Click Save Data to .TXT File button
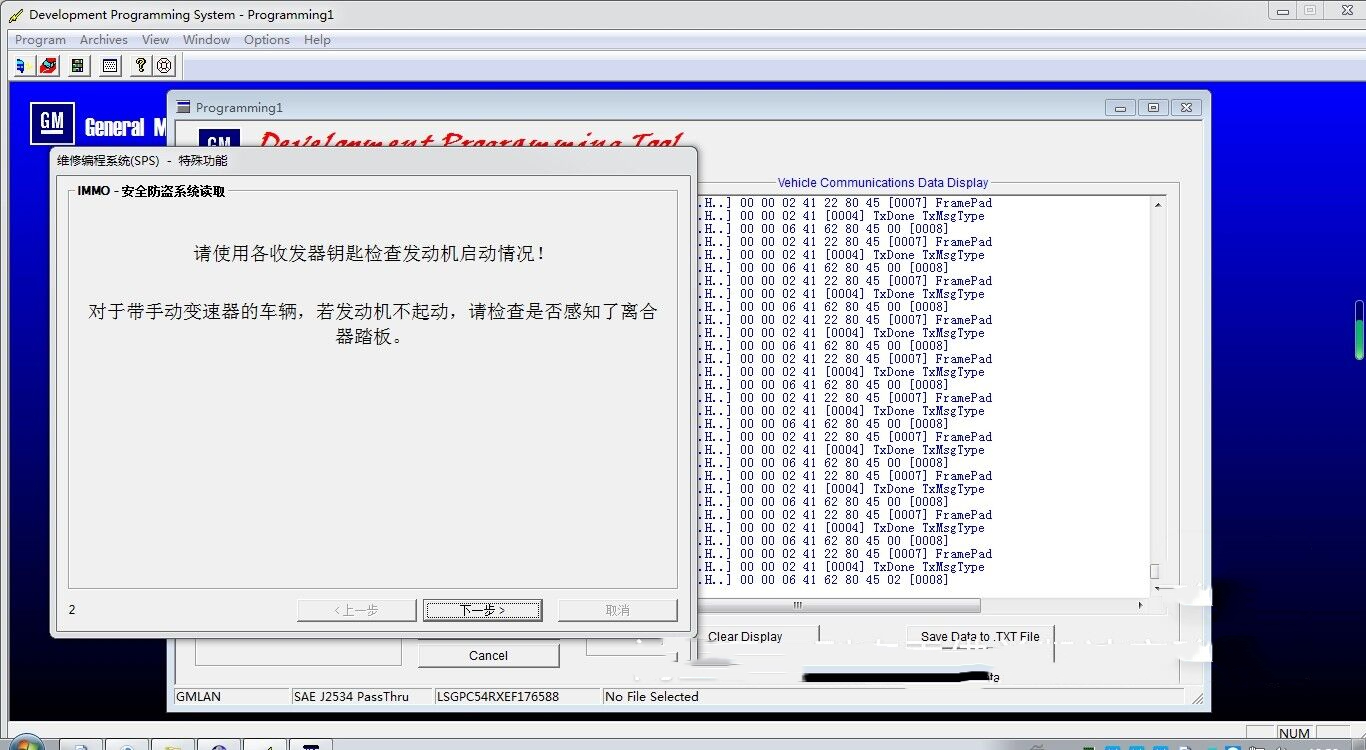This screenshot has width=1366, height=750. coord(980,637)
